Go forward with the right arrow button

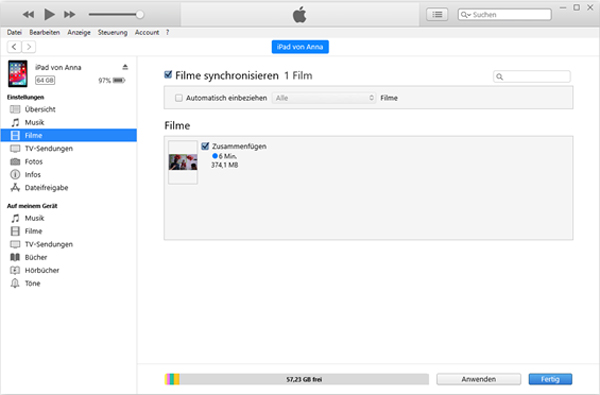coord(29,47)
